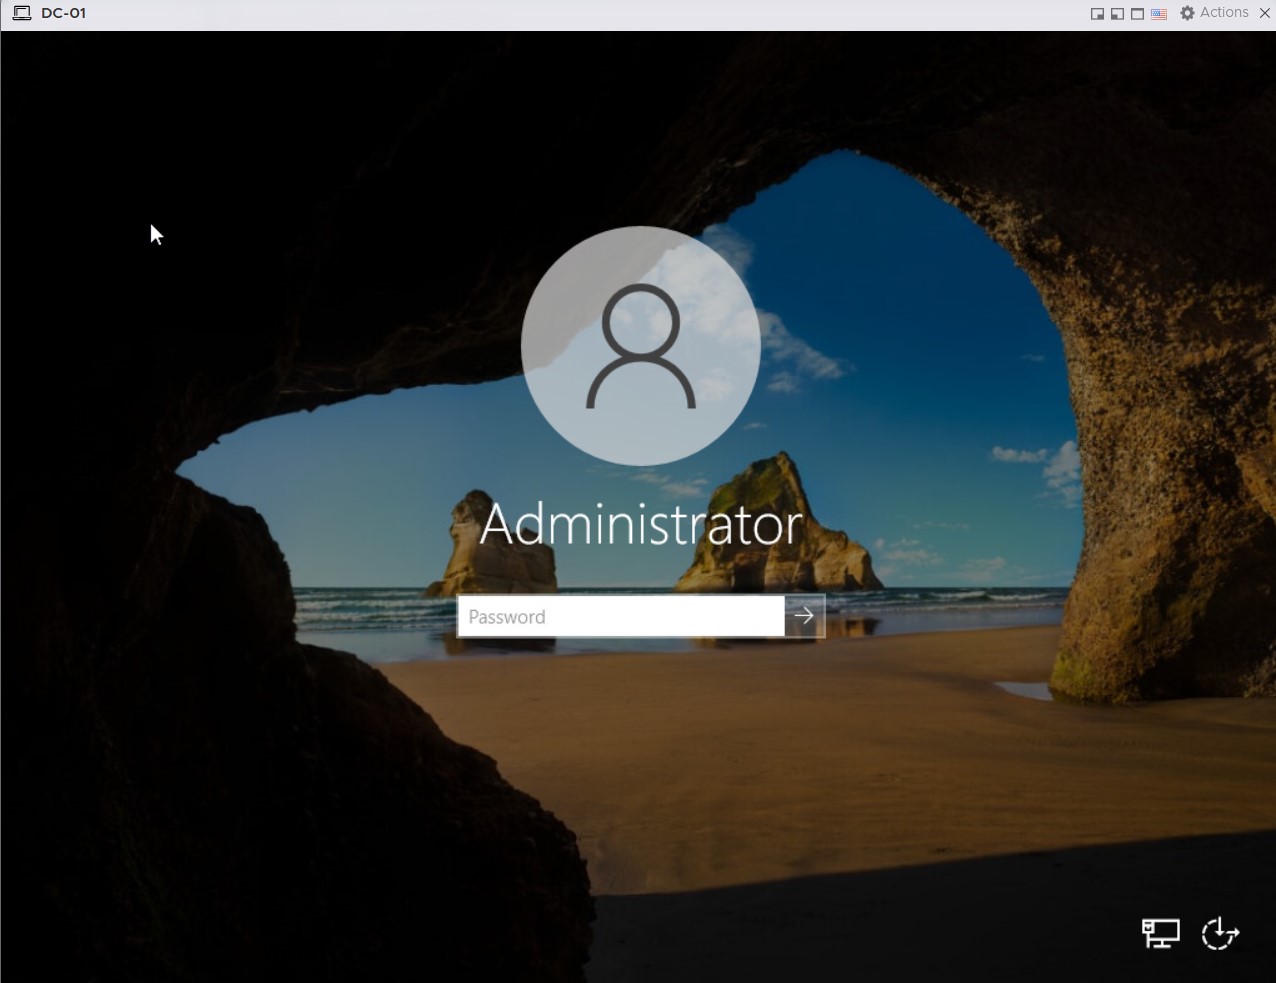Click the US flag keyboard layout icon
This screenshot has height=983, width=1276.
[x=1159, y=14]
